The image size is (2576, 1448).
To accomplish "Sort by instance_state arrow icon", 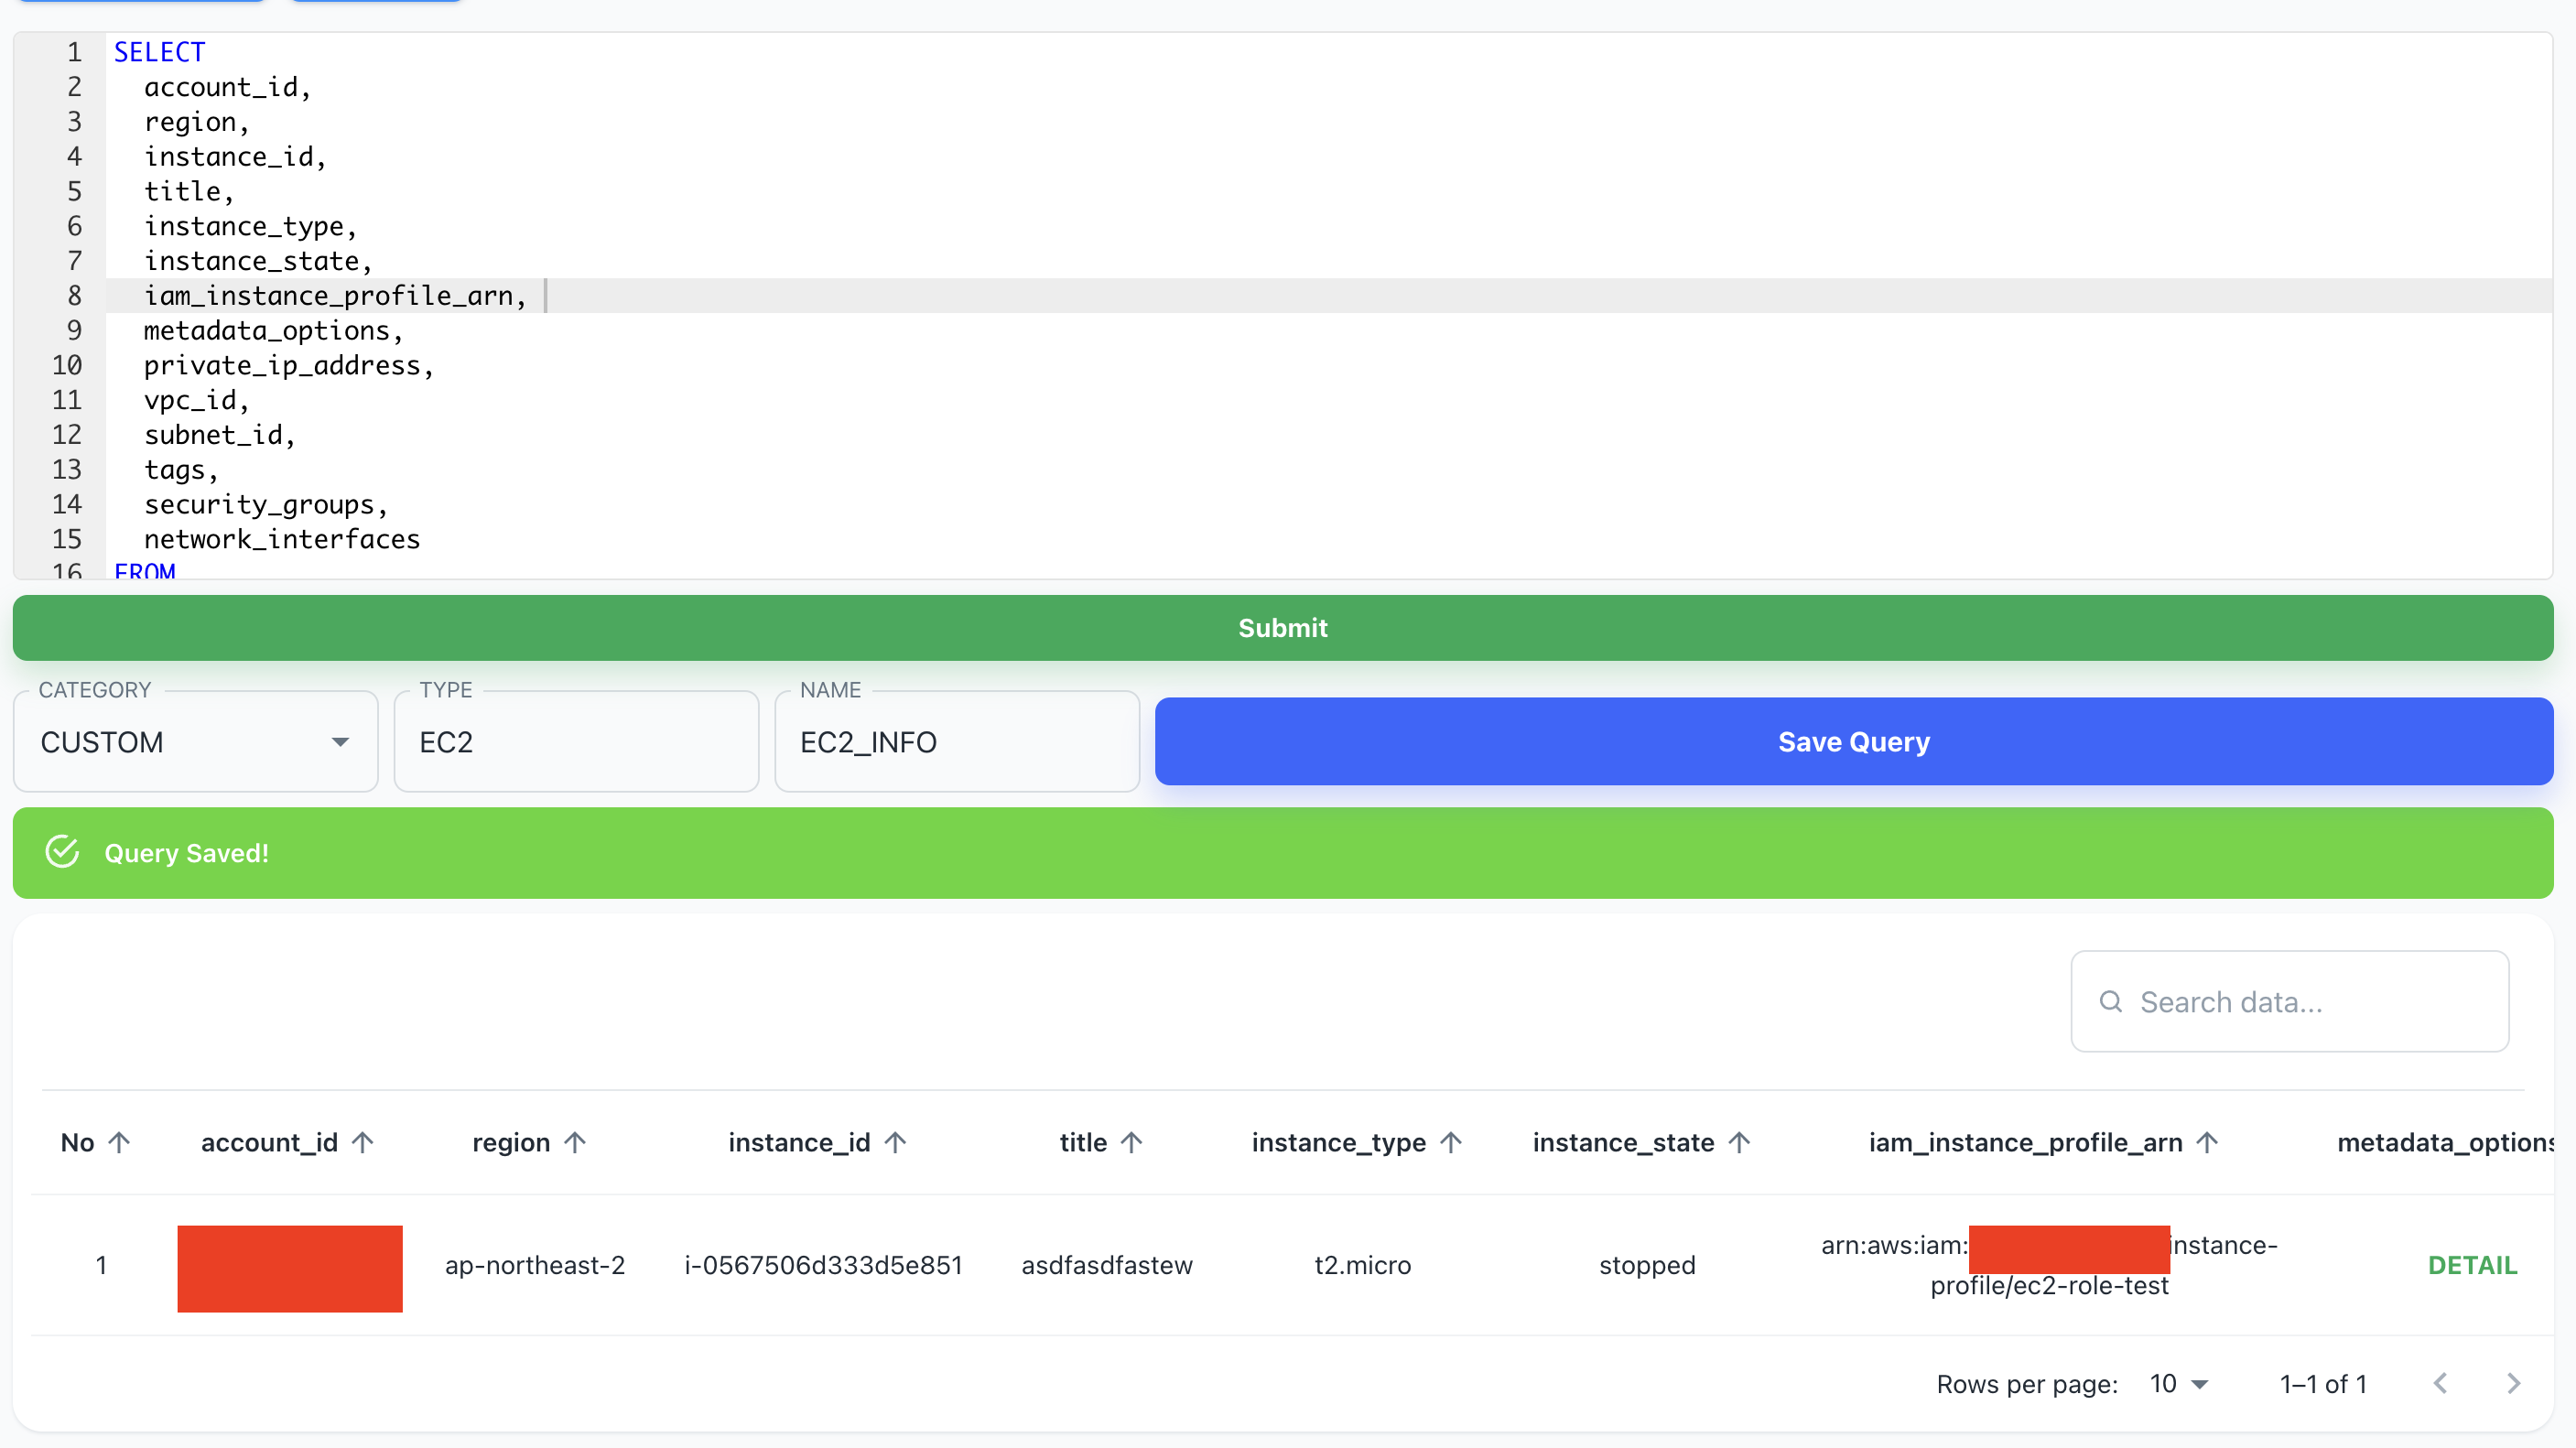I will [x=1740, y=1142].
